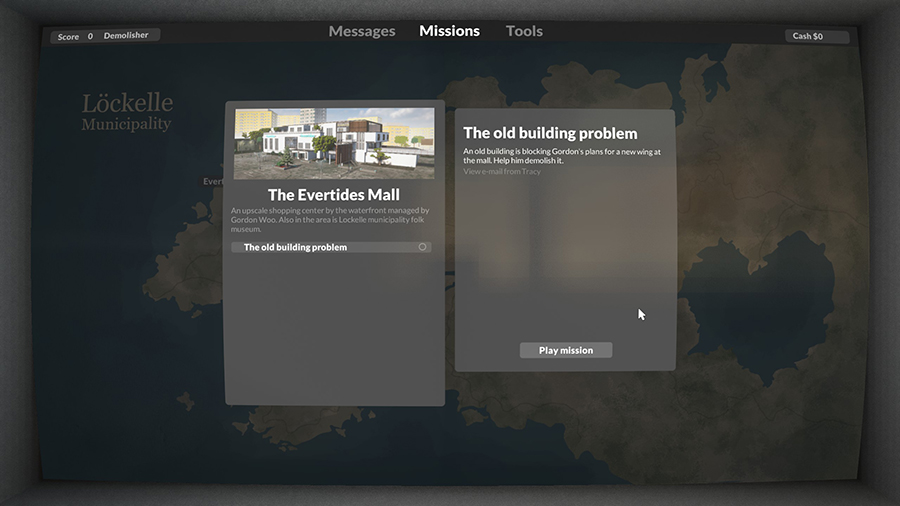Open the Messages tab

coord(362,31)
